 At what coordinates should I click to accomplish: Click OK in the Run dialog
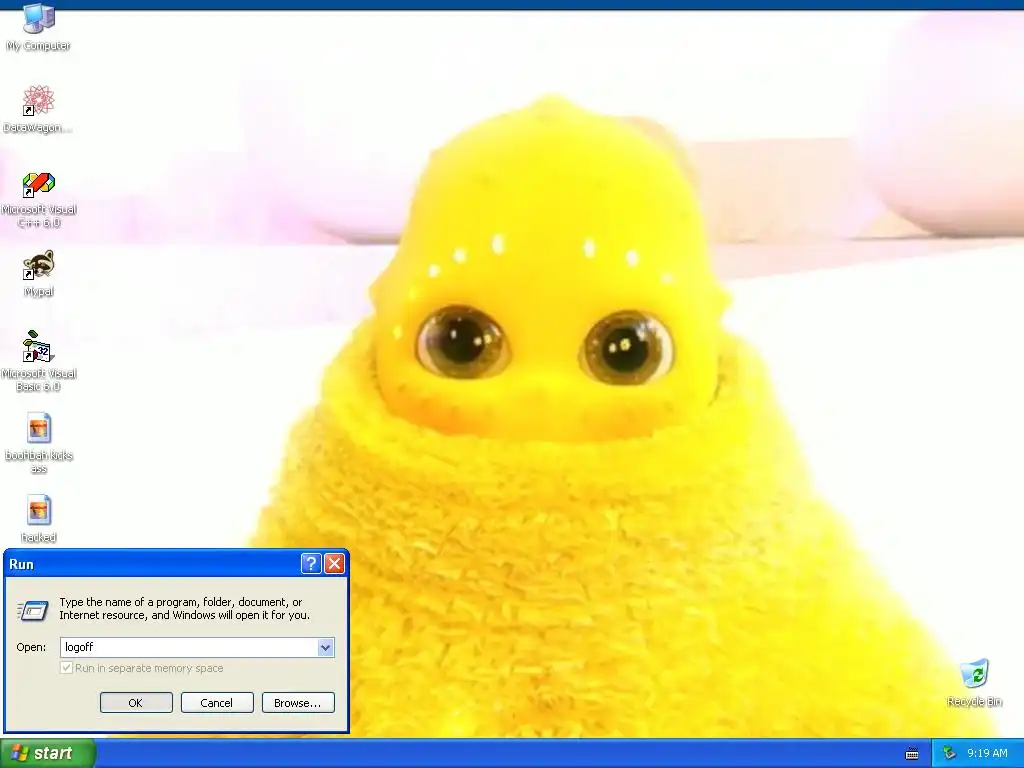coord(136,703)
